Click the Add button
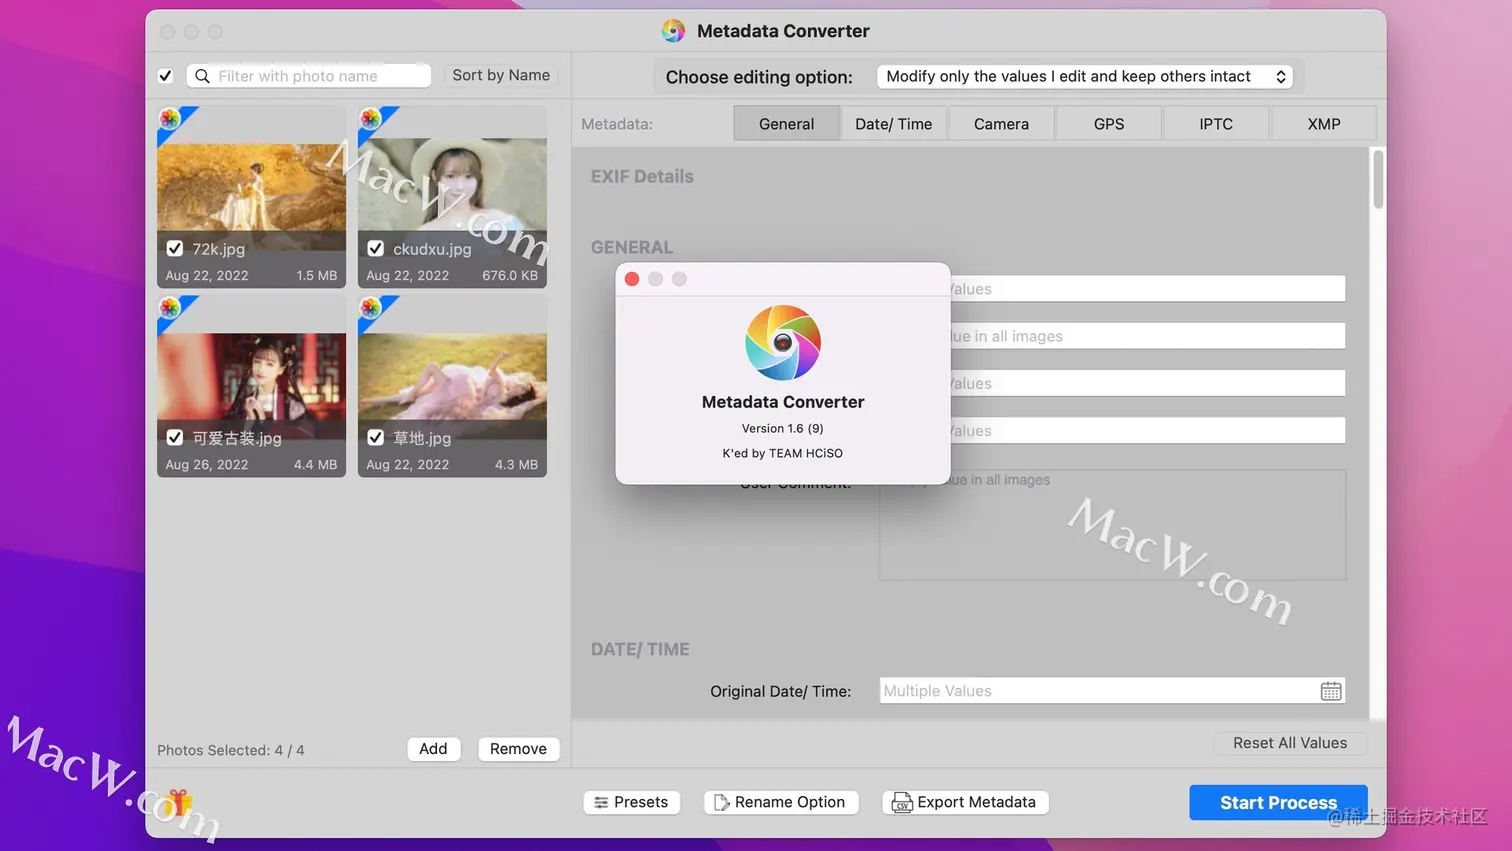Viewport: 1512px width, 851px height. [433, 749]
